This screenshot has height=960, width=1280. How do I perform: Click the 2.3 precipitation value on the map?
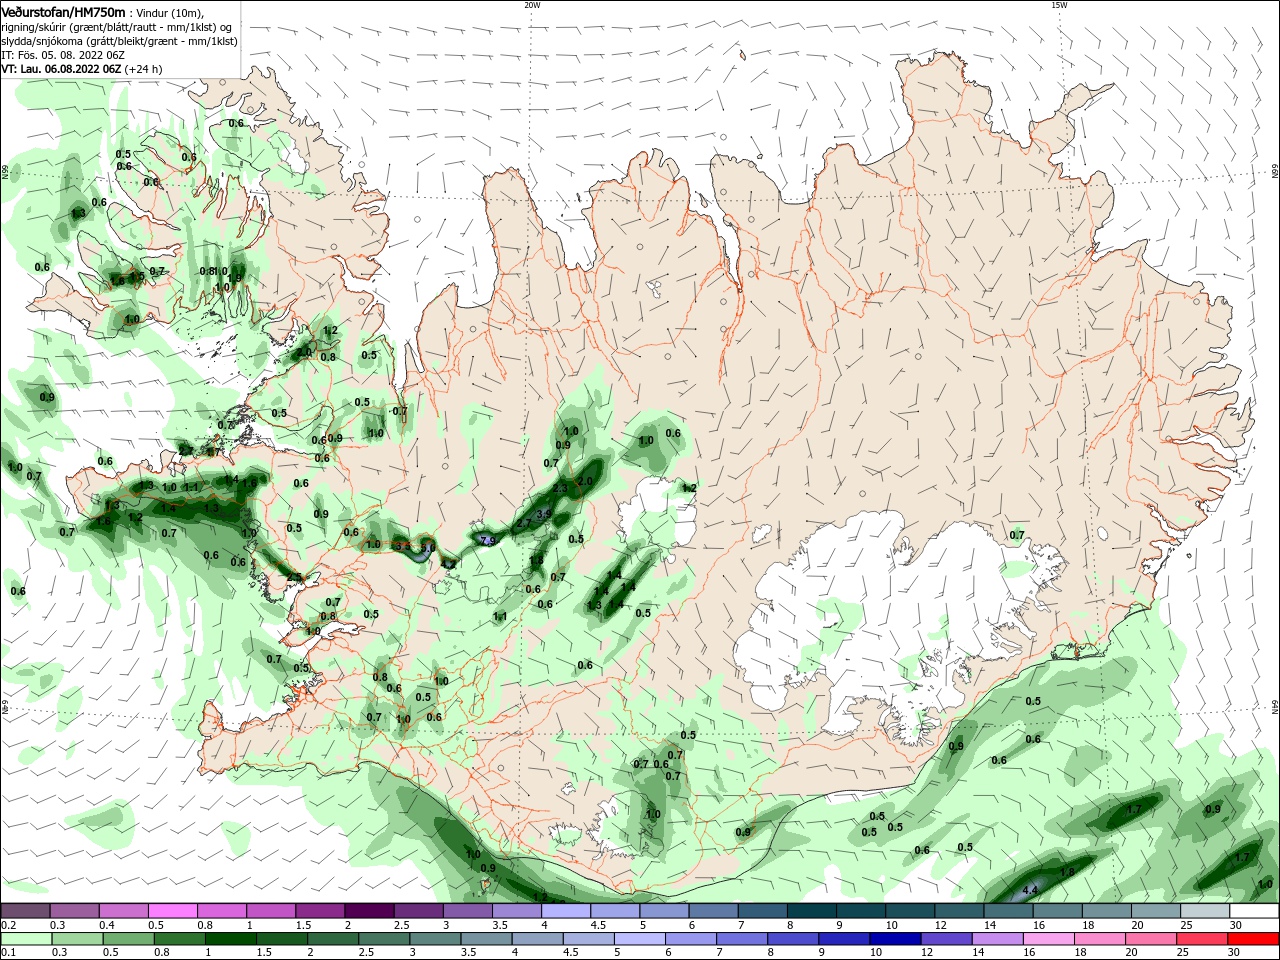pos(560,489)
